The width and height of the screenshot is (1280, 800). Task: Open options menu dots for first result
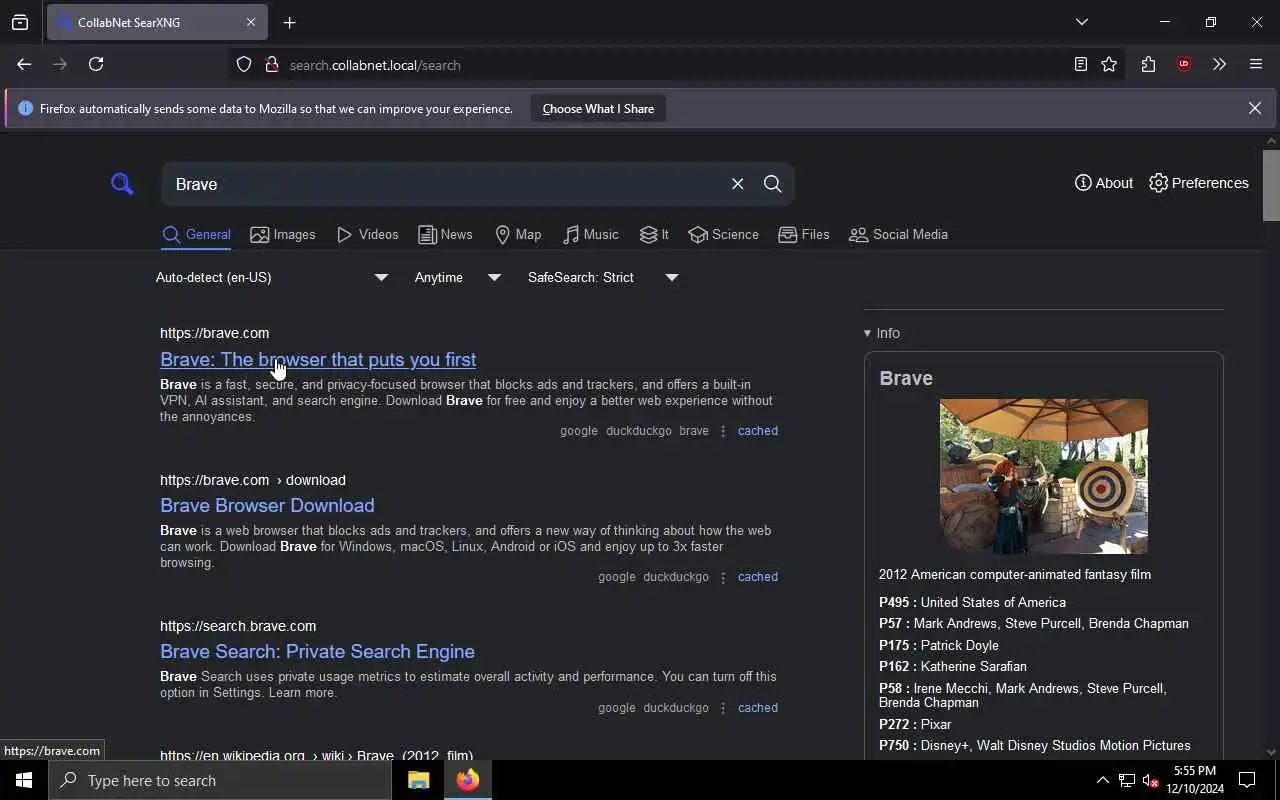(x=723, y=431)
